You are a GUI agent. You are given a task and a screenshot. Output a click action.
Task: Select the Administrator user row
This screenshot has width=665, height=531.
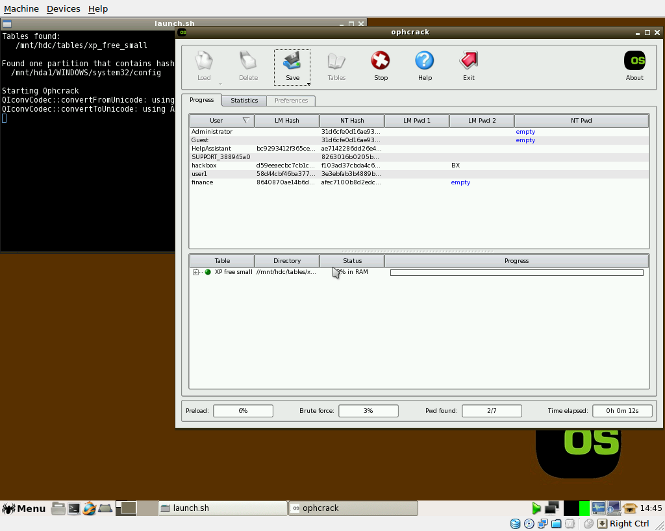pyautogui.click(x=419, y=131)
